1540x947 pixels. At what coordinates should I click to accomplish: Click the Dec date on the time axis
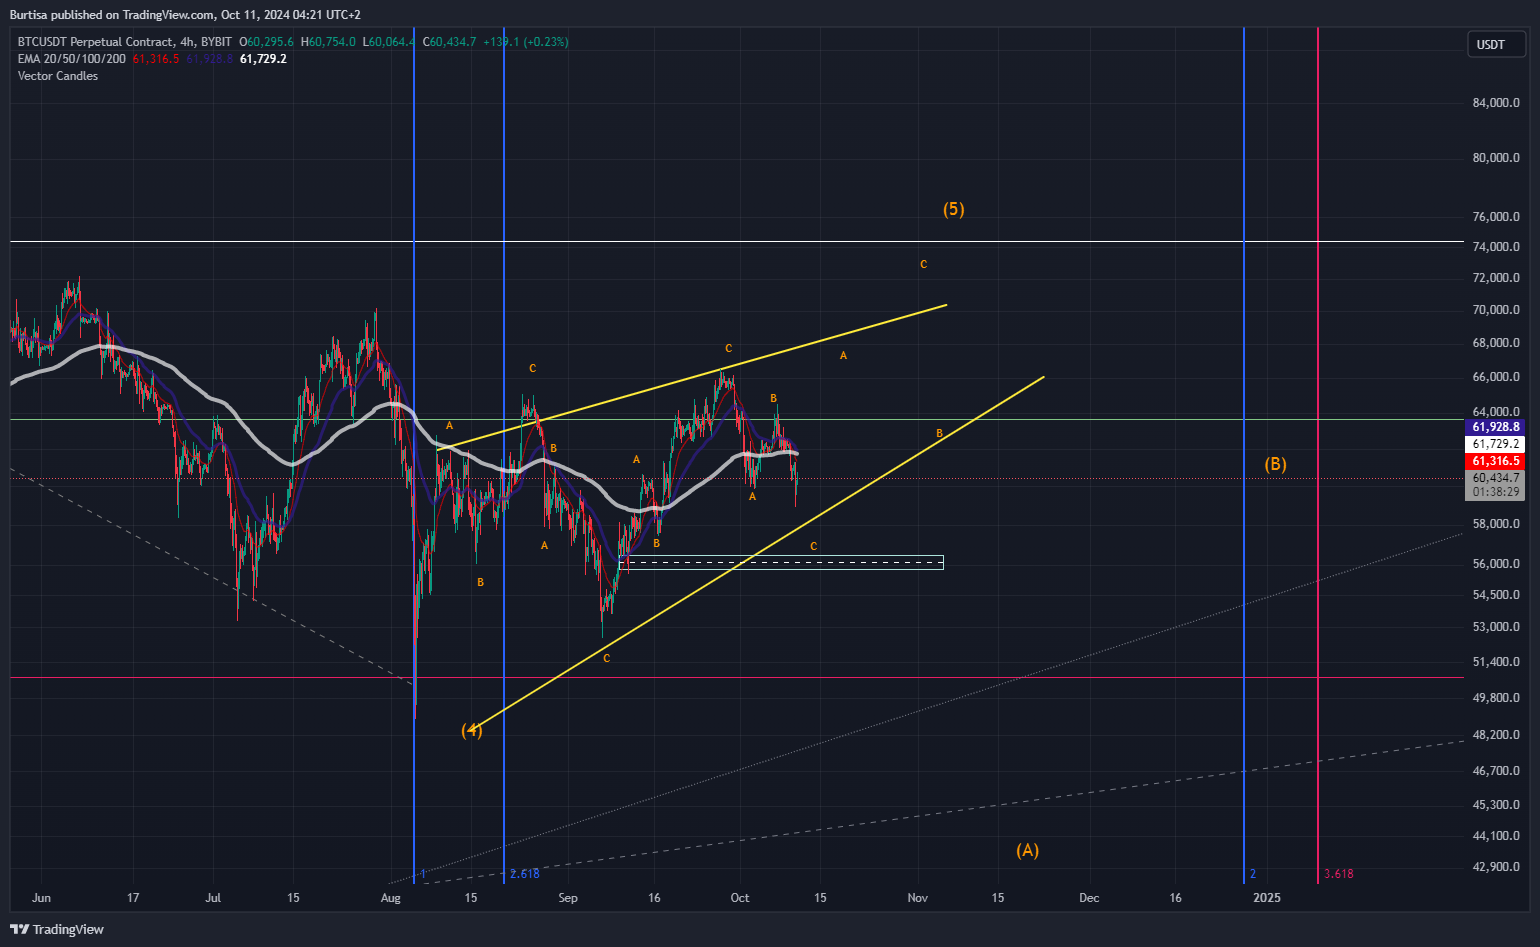click(x=1089, y=898)
